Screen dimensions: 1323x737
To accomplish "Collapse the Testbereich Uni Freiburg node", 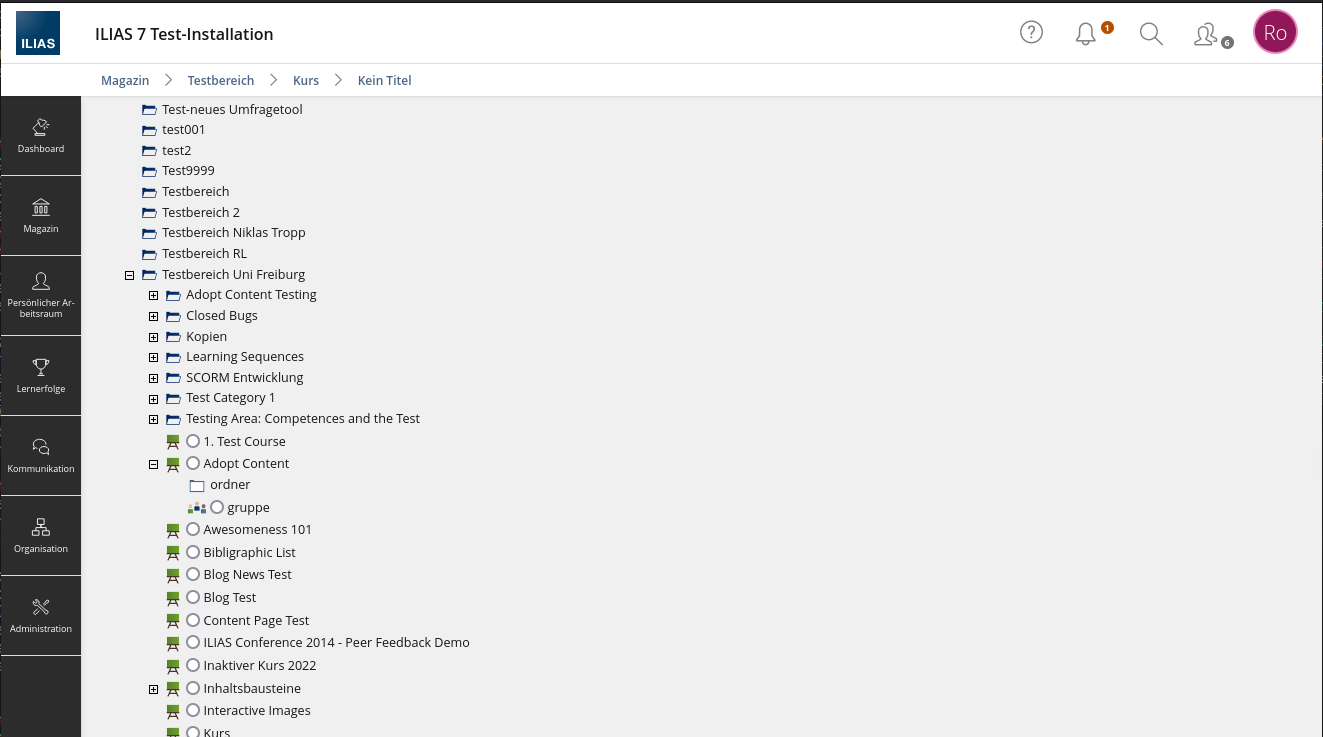I will pos(129,275).
